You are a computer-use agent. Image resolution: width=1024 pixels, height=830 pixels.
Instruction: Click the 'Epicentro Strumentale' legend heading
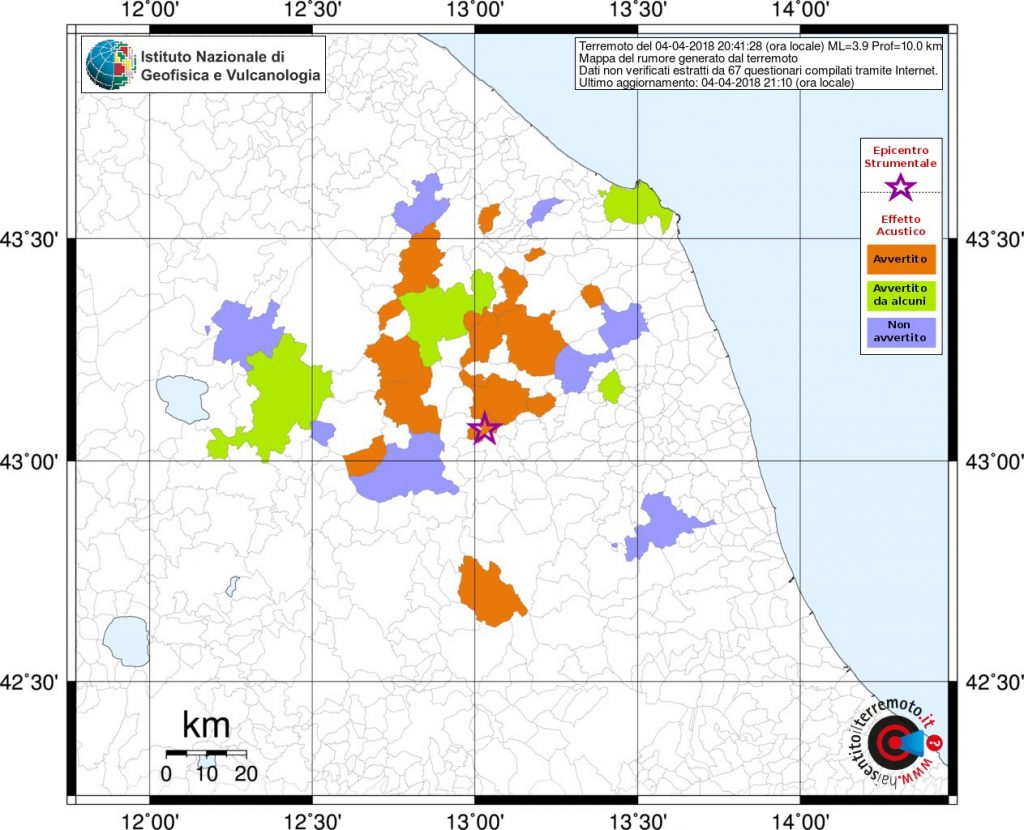click(901, 157)
